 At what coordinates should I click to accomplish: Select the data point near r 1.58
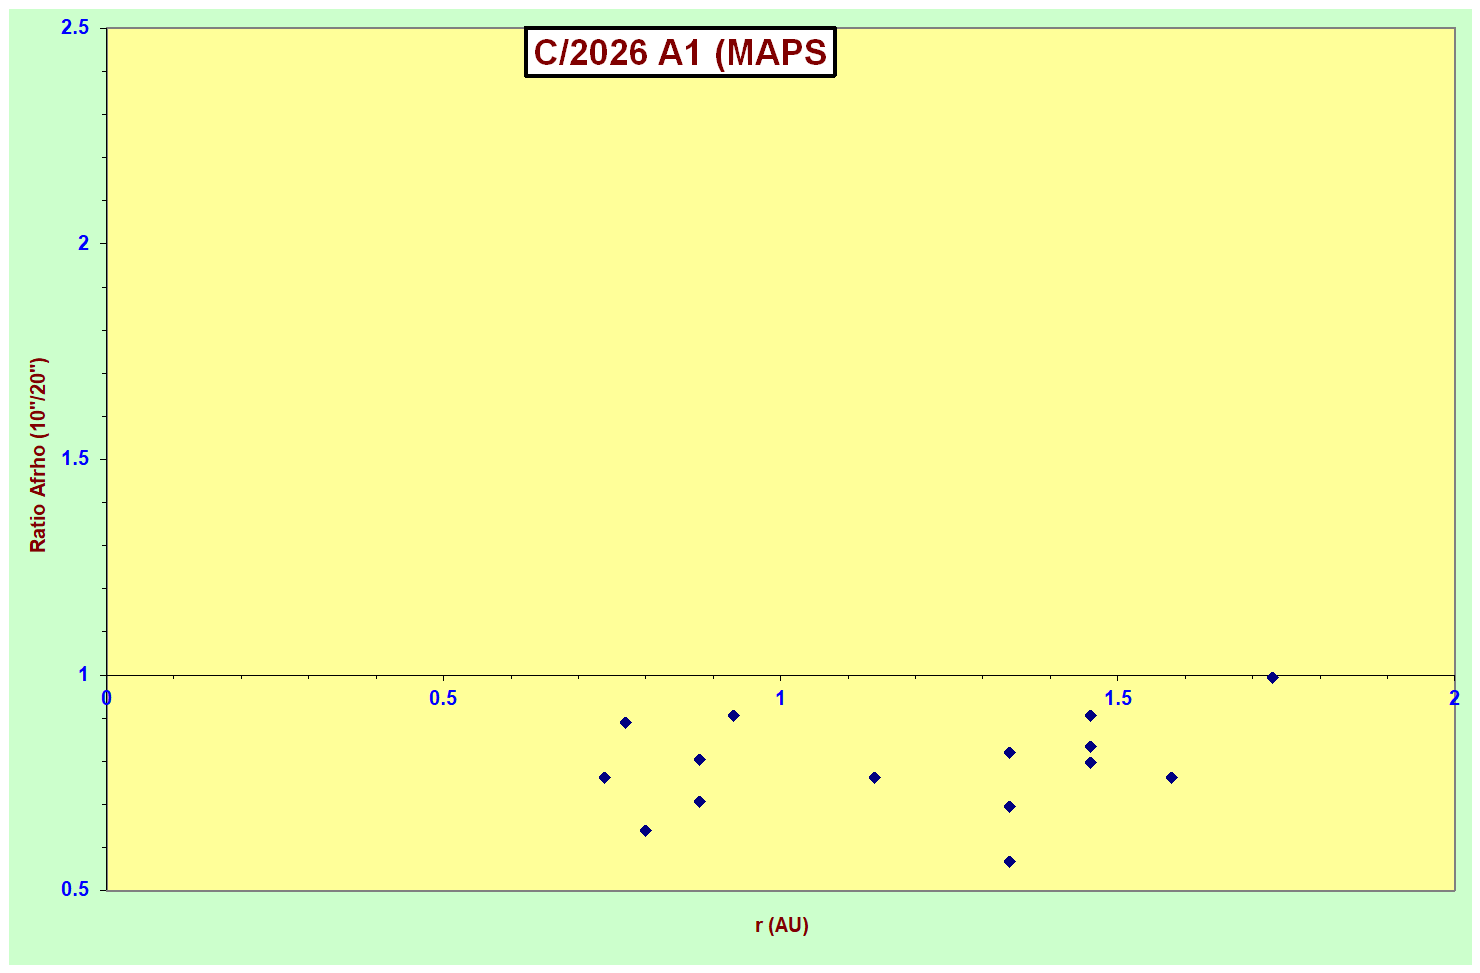[x=1171, y=777]
